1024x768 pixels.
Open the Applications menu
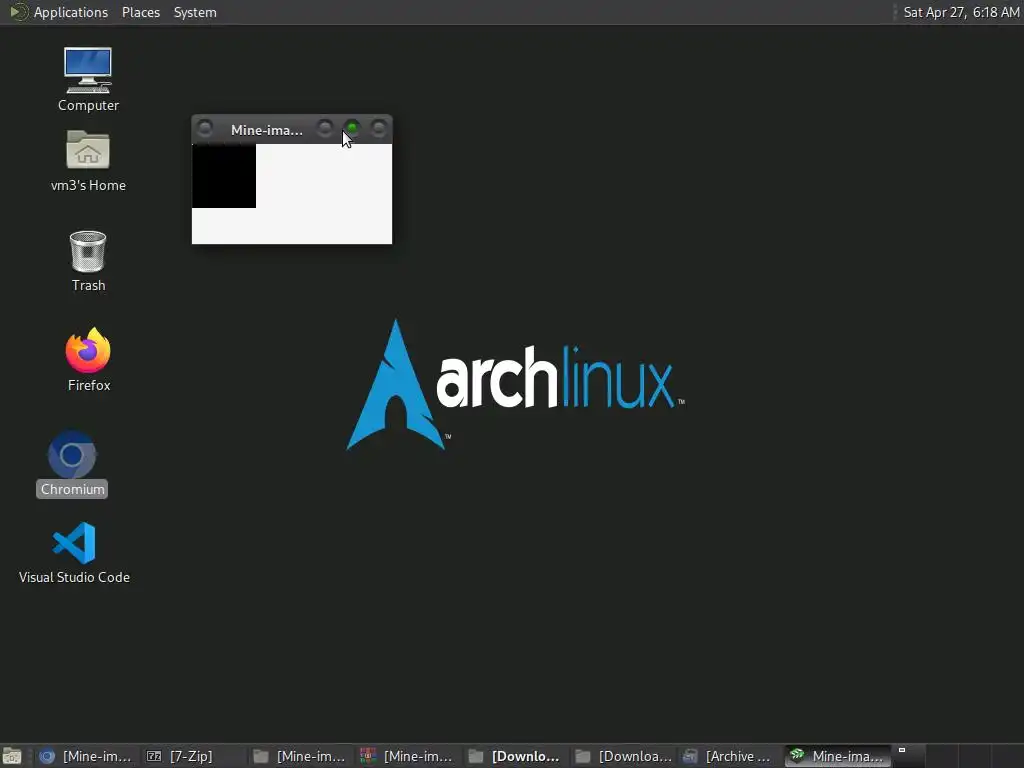coord(71,12)
